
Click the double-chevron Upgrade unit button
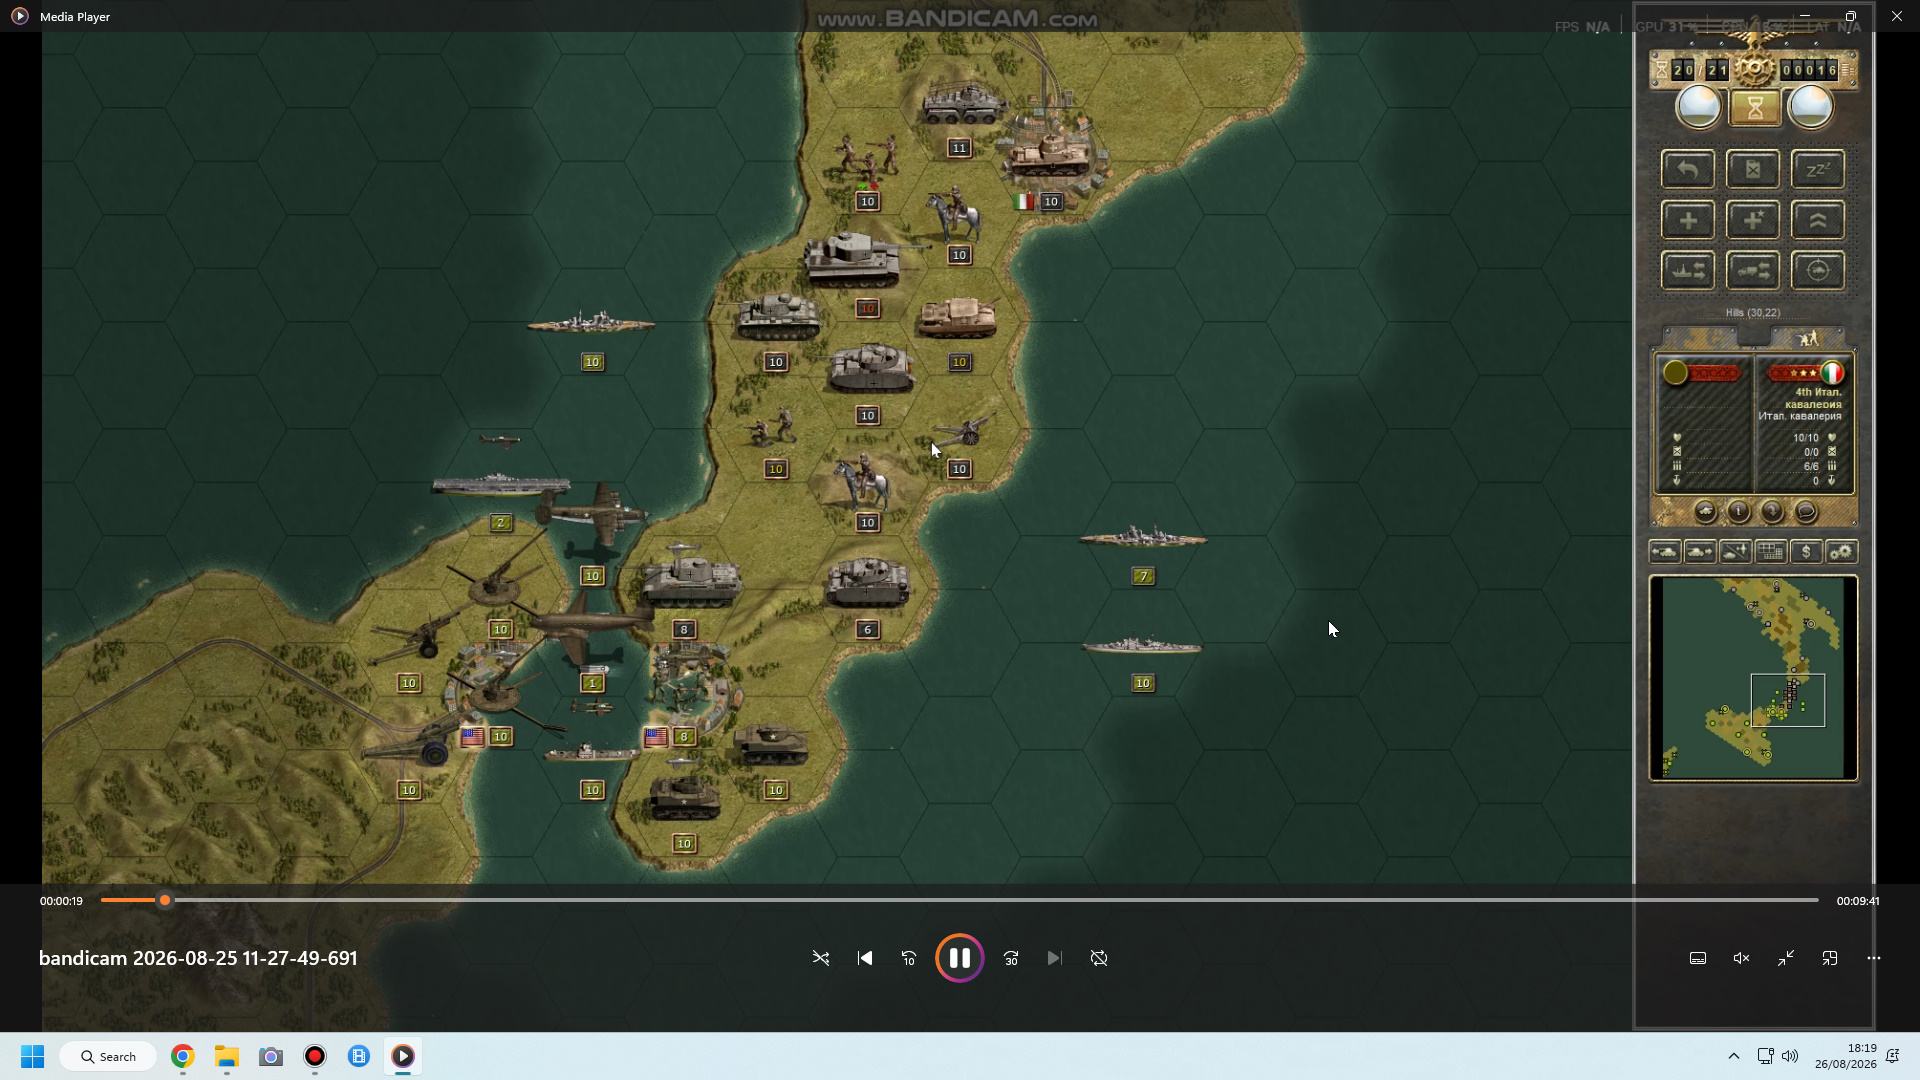click(1818, 220)
